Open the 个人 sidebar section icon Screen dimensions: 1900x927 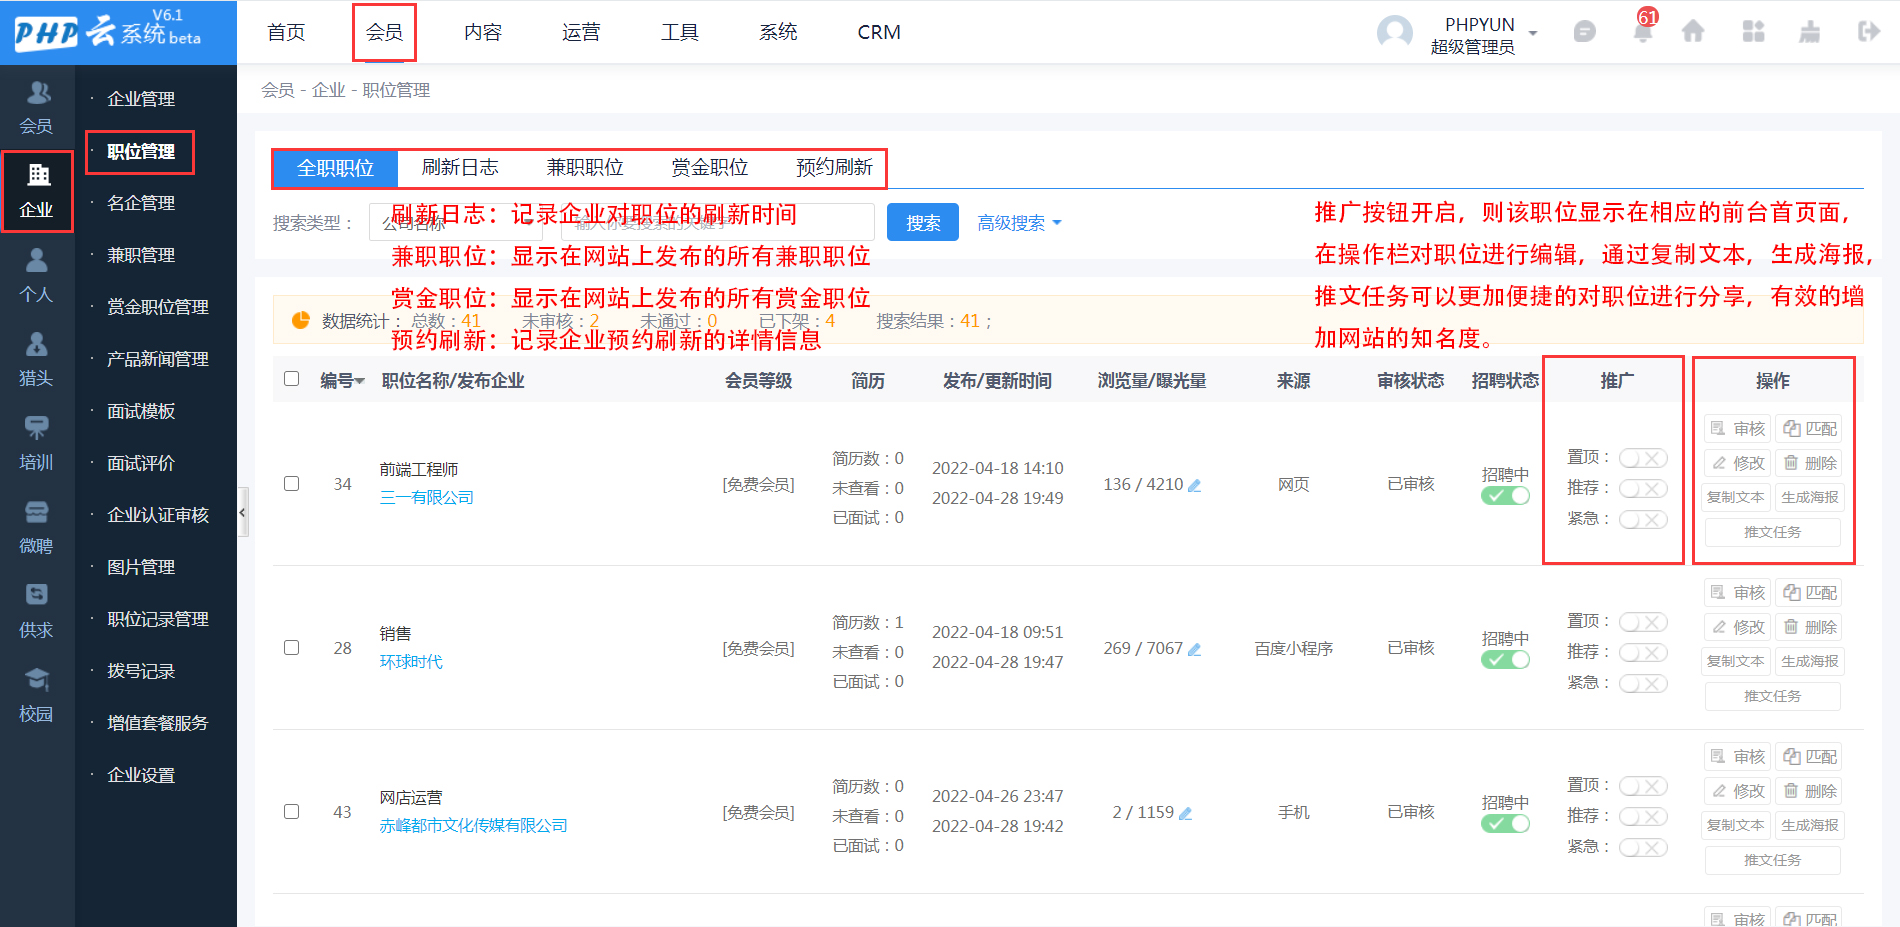point(37,260)
